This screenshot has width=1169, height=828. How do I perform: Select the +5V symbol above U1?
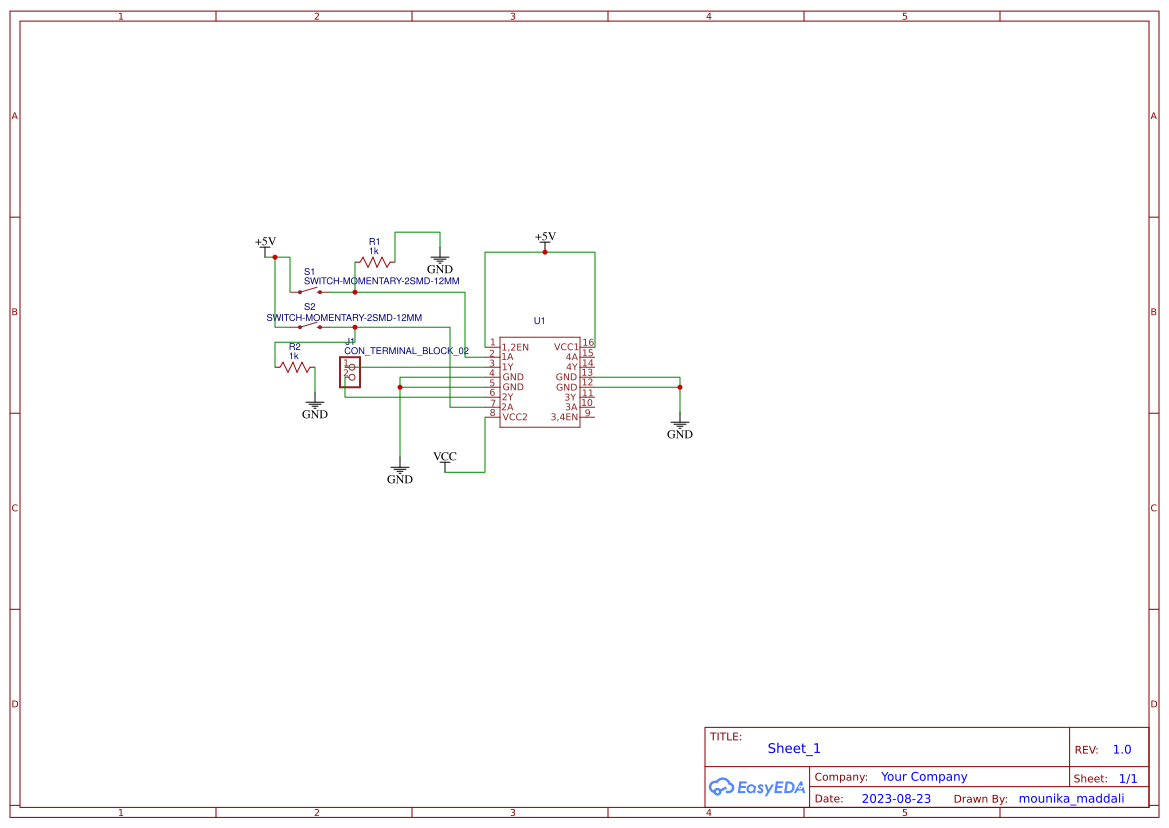click(544, 238)
